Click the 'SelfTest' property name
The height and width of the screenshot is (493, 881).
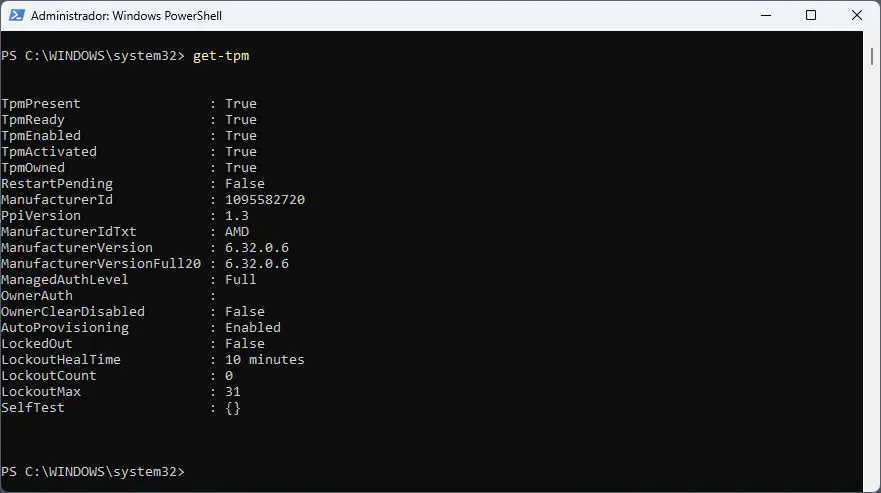coord(33,408)
